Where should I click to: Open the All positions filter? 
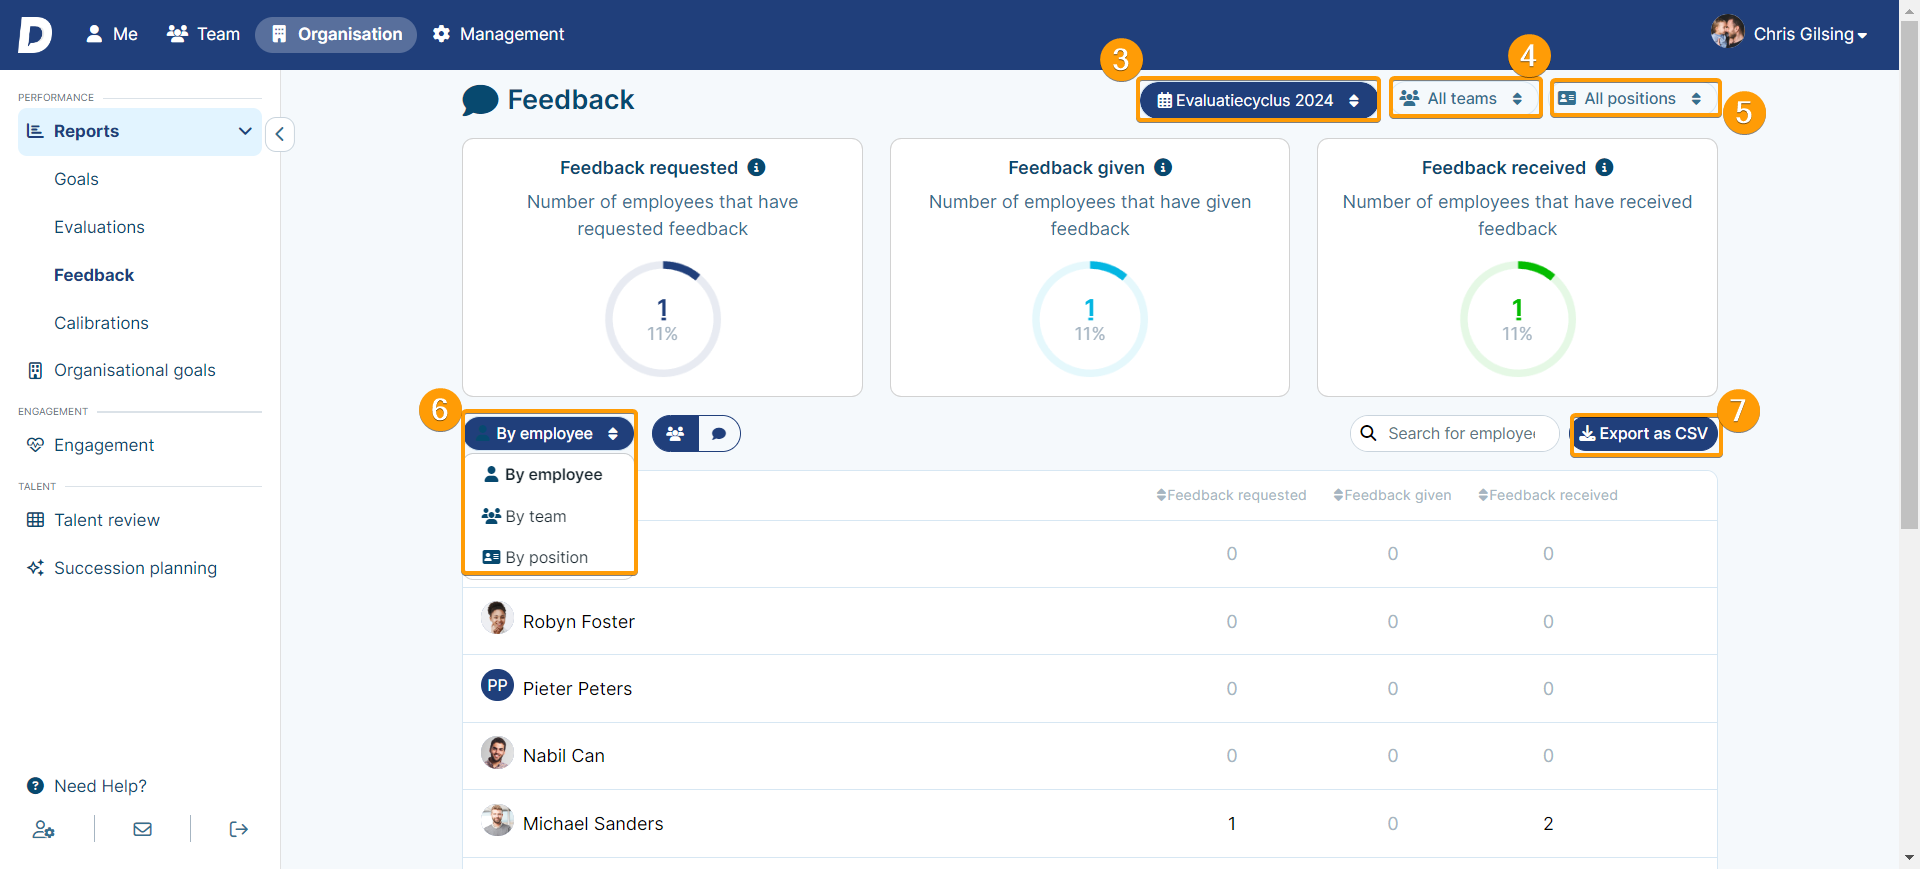[x=1635, y=98]
